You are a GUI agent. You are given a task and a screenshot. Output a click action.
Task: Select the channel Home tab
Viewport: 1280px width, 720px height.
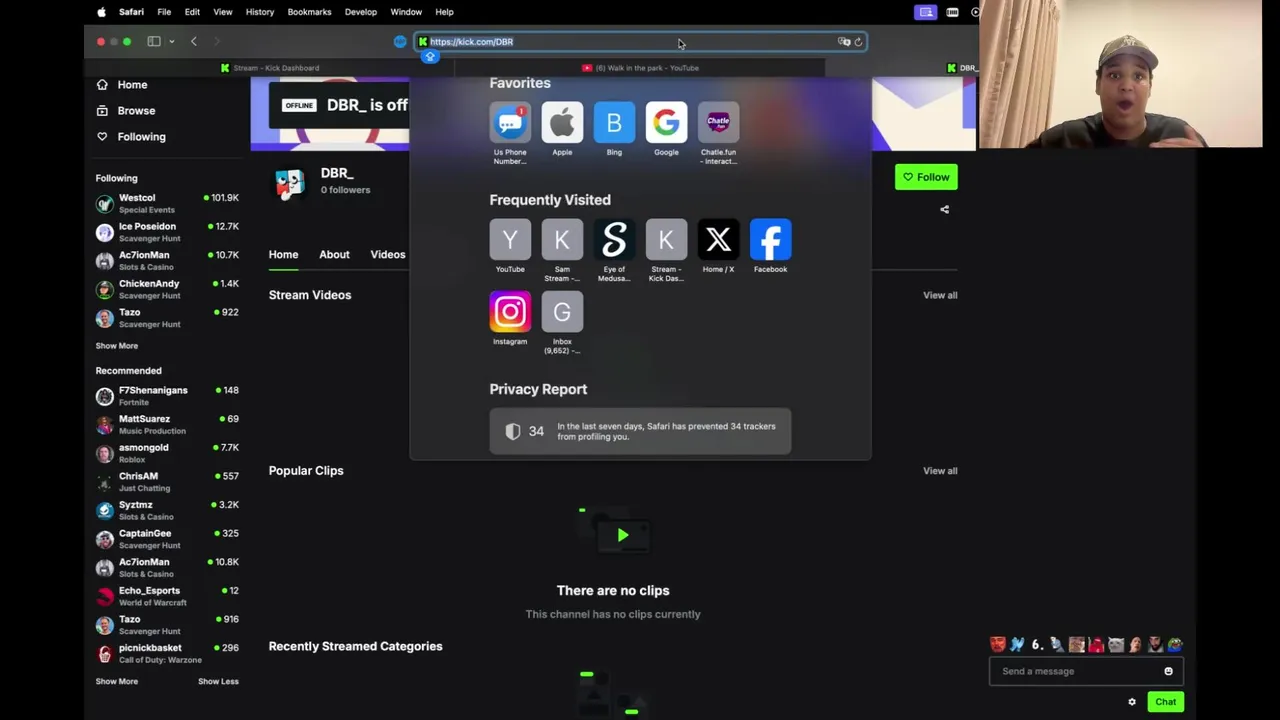283,255
